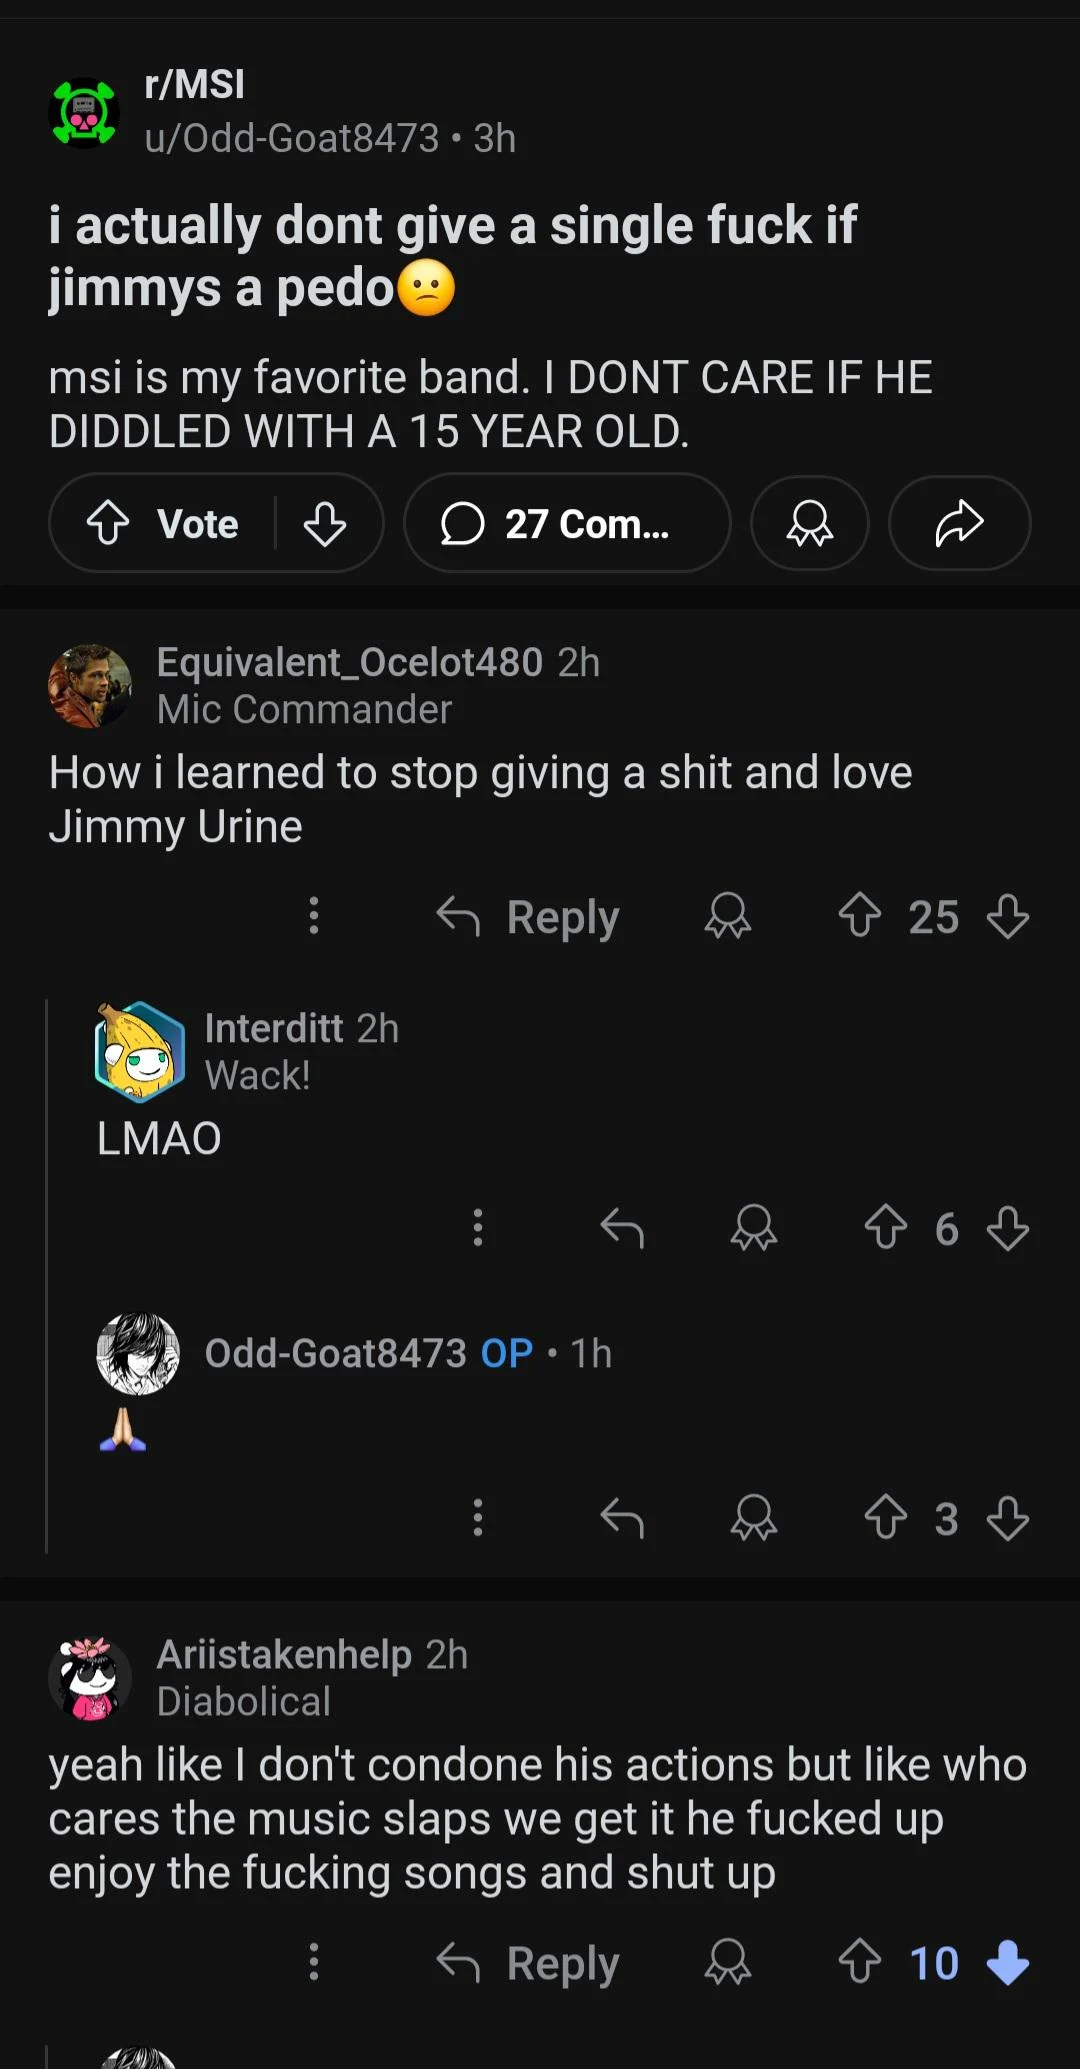The width and height of the screenshot is (1080, 2069).
Task: Share the post using arrow icon
Action: [959, 523]
